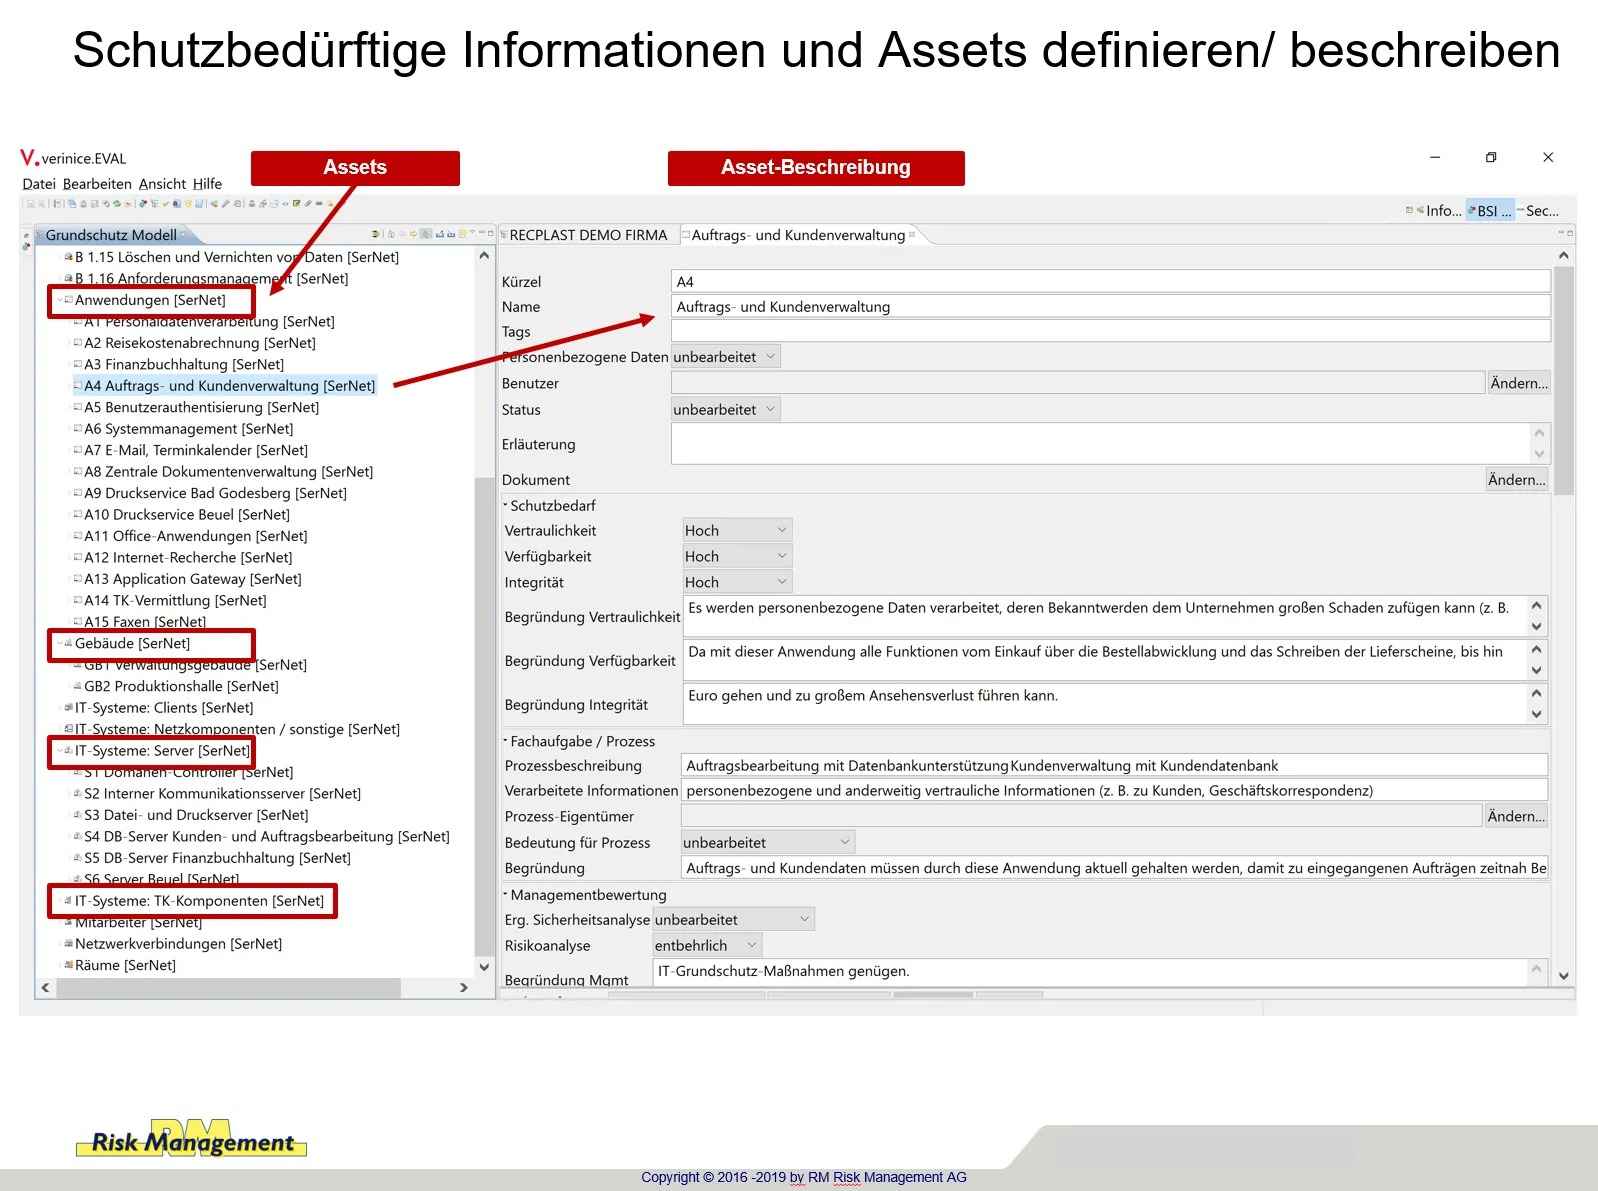Click the icon beside A7 E-Mail, Terminkalender
Screen dimensions: 1598x1191
click(x=77, y=451)
